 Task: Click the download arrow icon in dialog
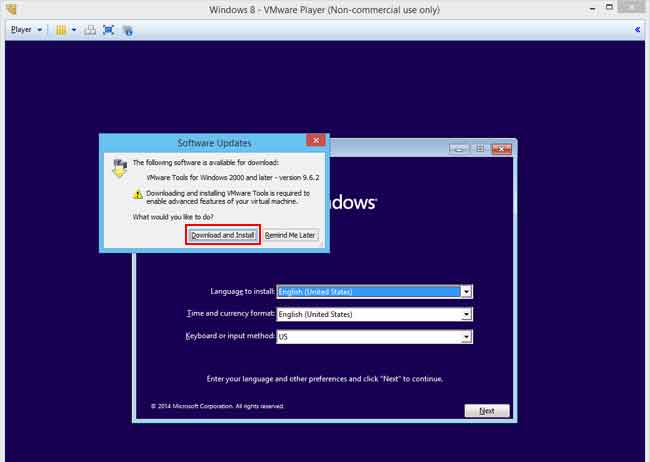pos(120,167)
